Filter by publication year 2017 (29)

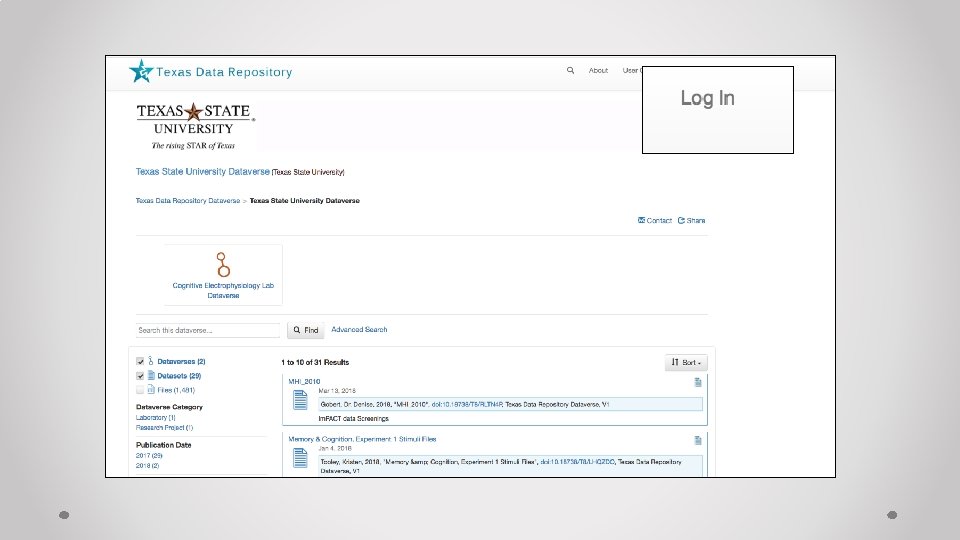coord(149,456)
